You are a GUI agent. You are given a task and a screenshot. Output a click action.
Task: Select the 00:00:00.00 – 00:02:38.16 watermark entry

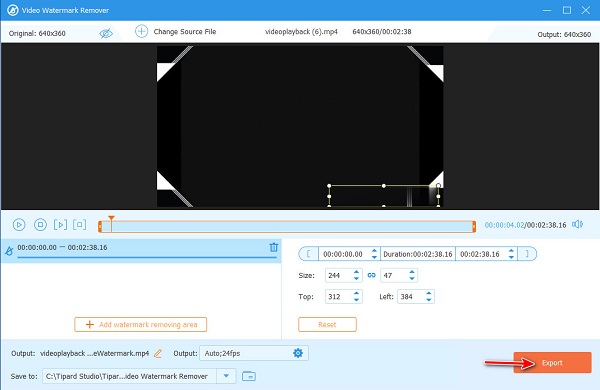pyautogui.click(x=141, y=251)
